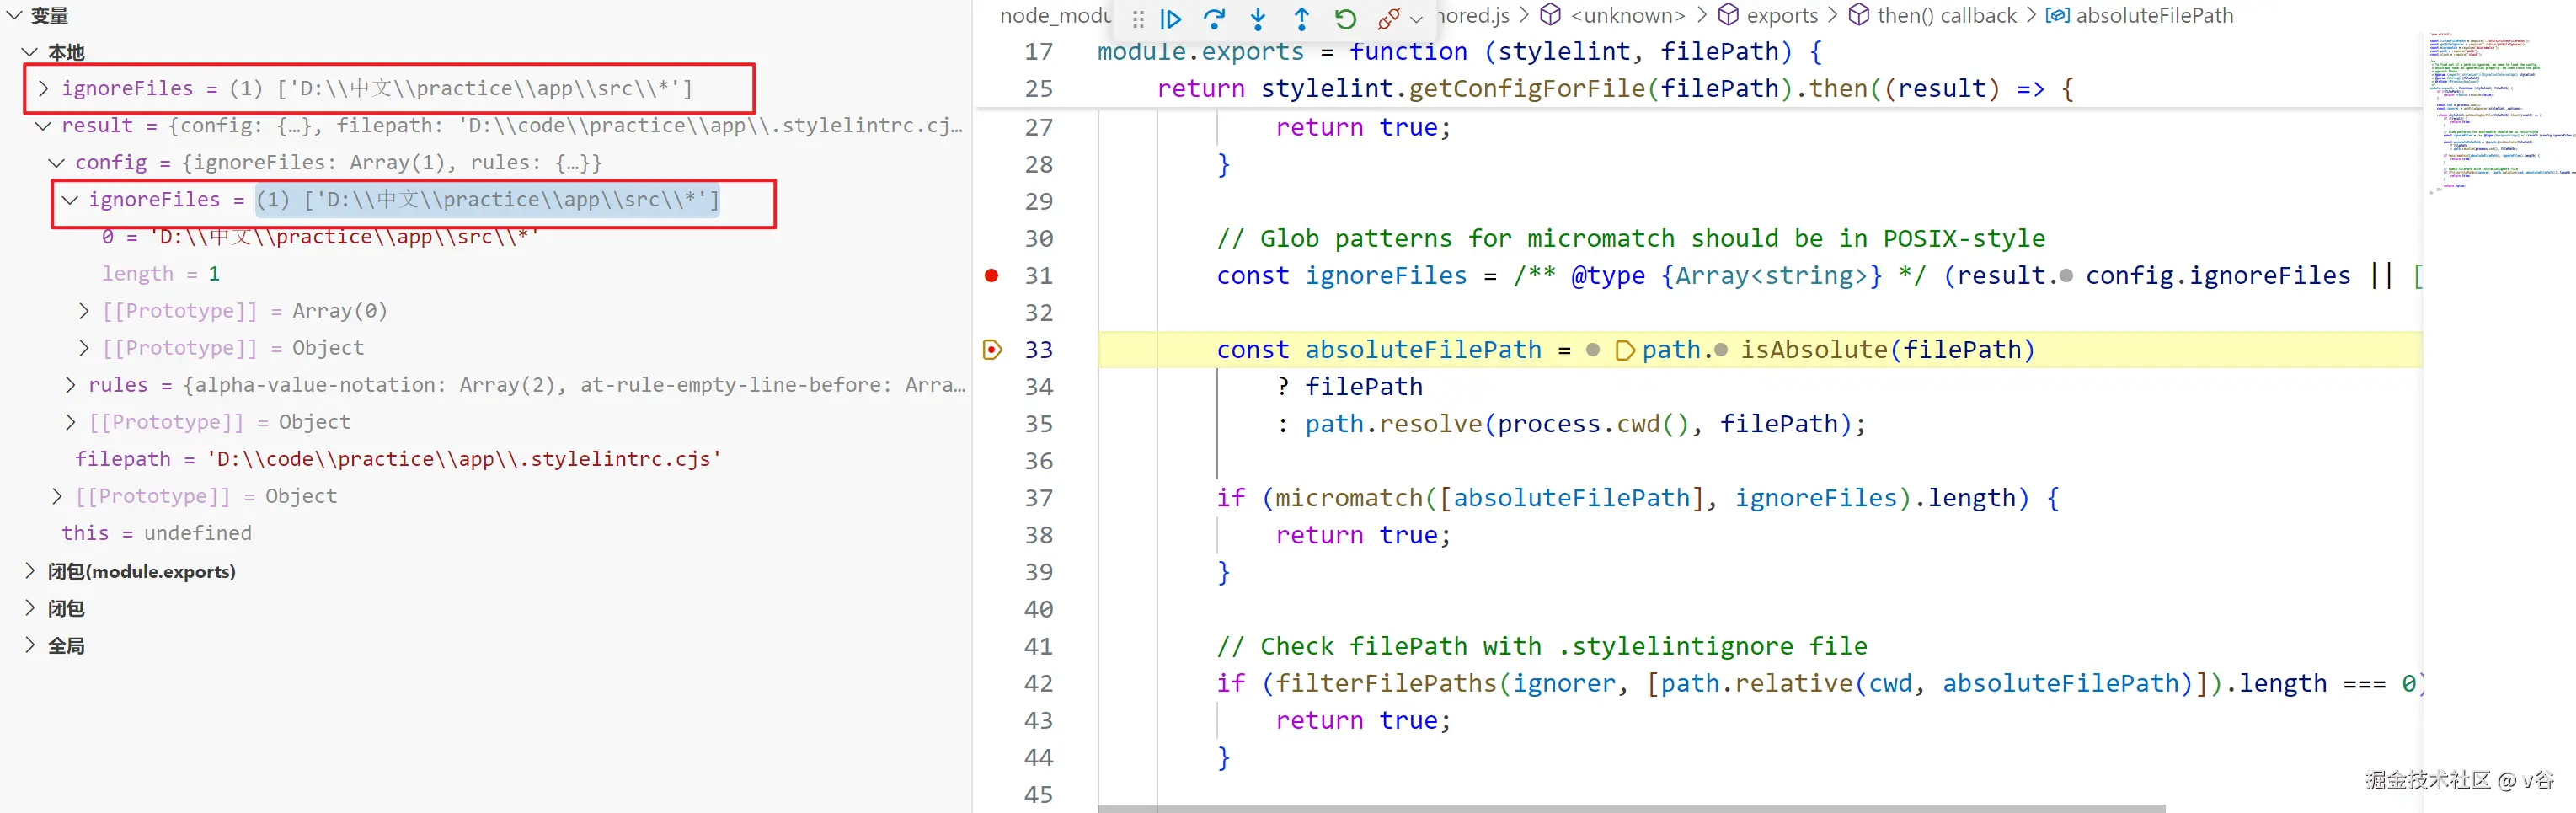The image size is (2576, 813).
Task: Restart the debug session
Action: pyautogui.click(x=1345, y=19)
